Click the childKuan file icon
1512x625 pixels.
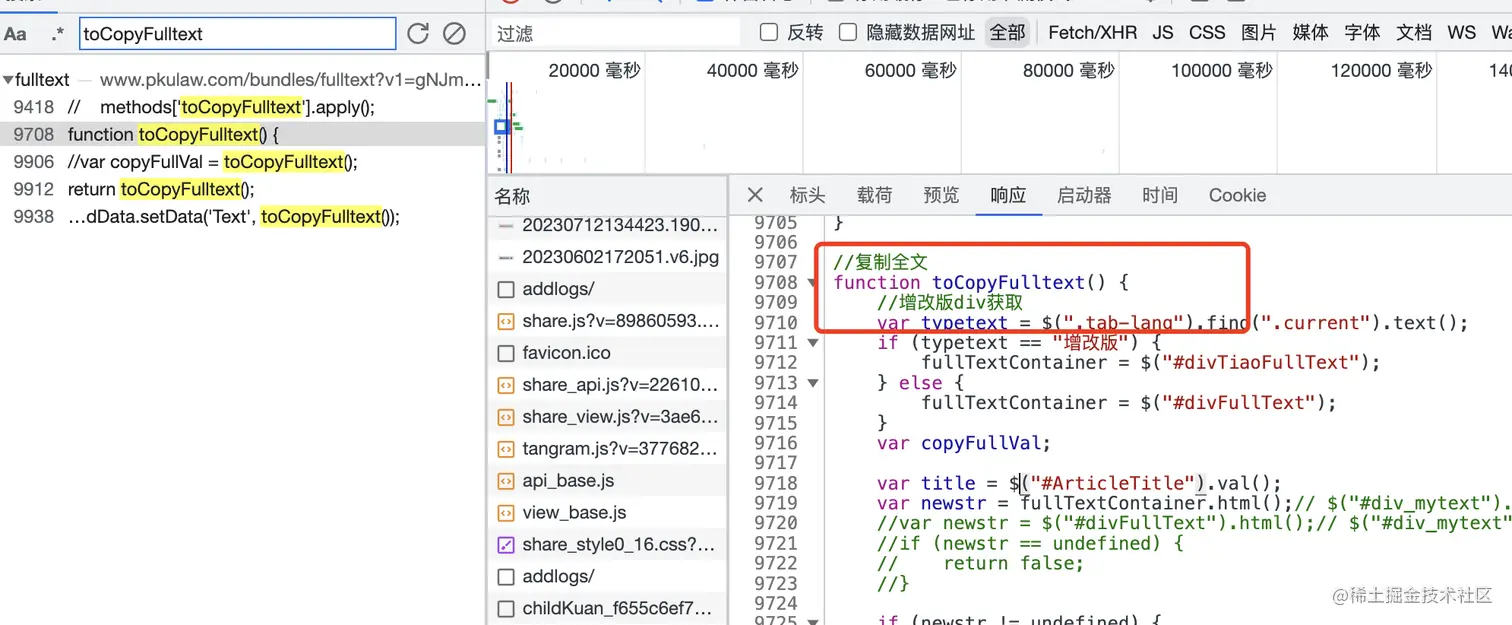[505, 609]
